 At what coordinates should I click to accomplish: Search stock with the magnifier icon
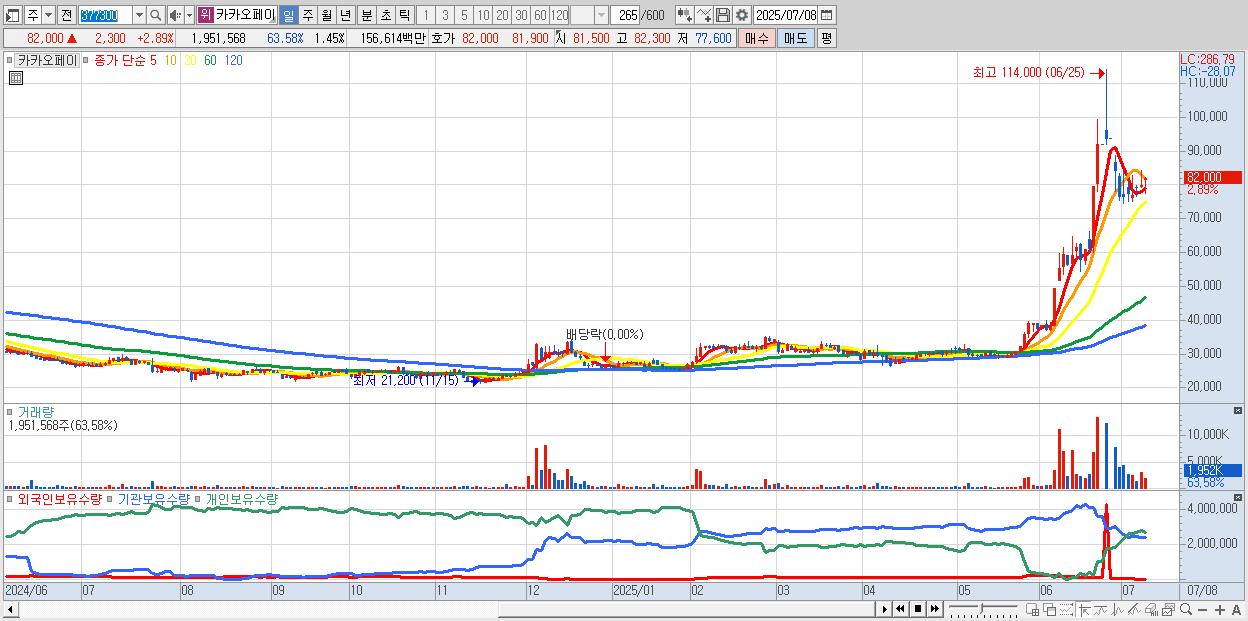157,15
